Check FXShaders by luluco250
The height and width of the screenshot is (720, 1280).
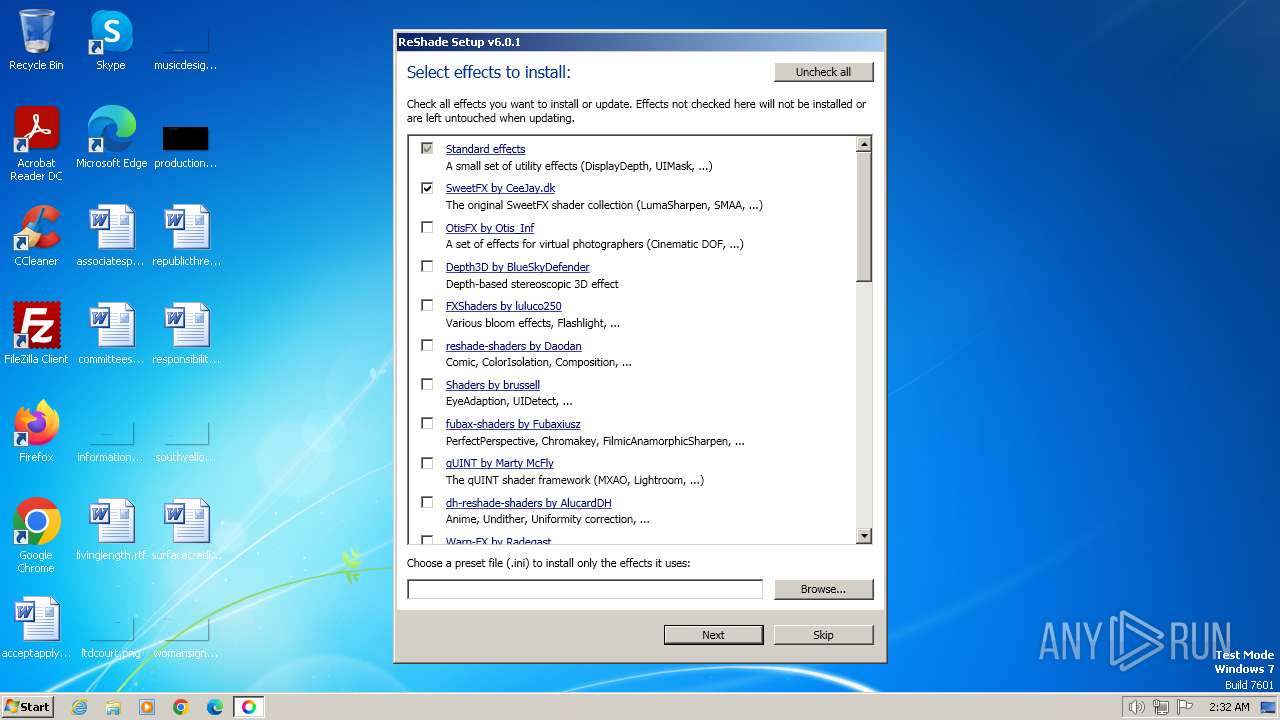point(427,305)
